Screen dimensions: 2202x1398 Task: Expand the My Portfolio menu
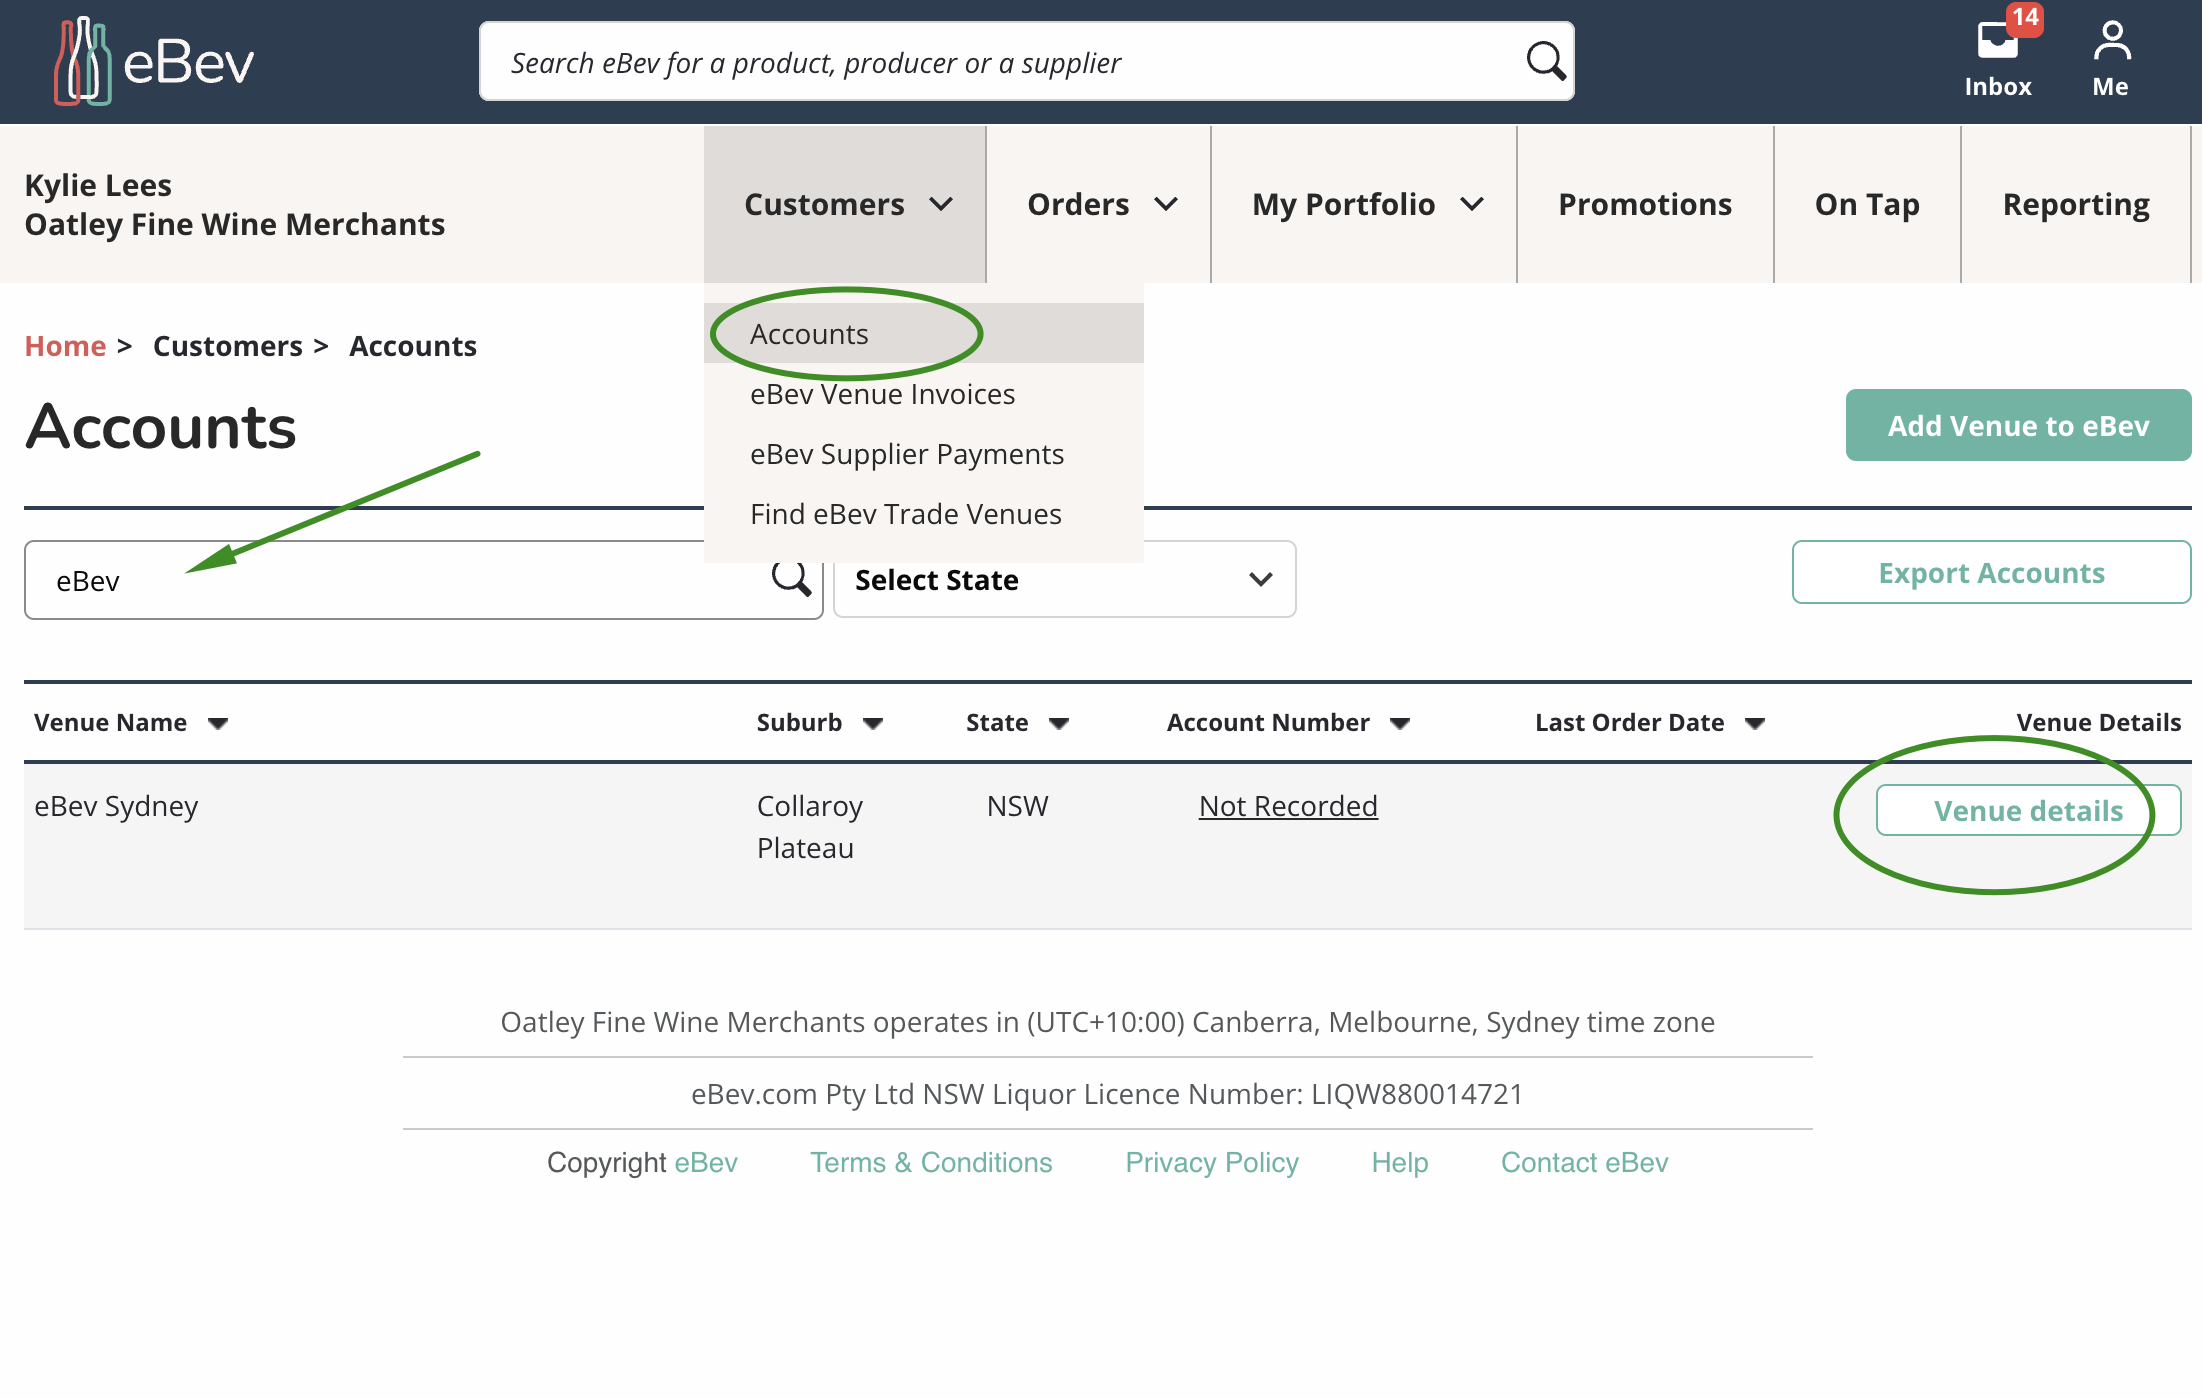(1365, 204)
